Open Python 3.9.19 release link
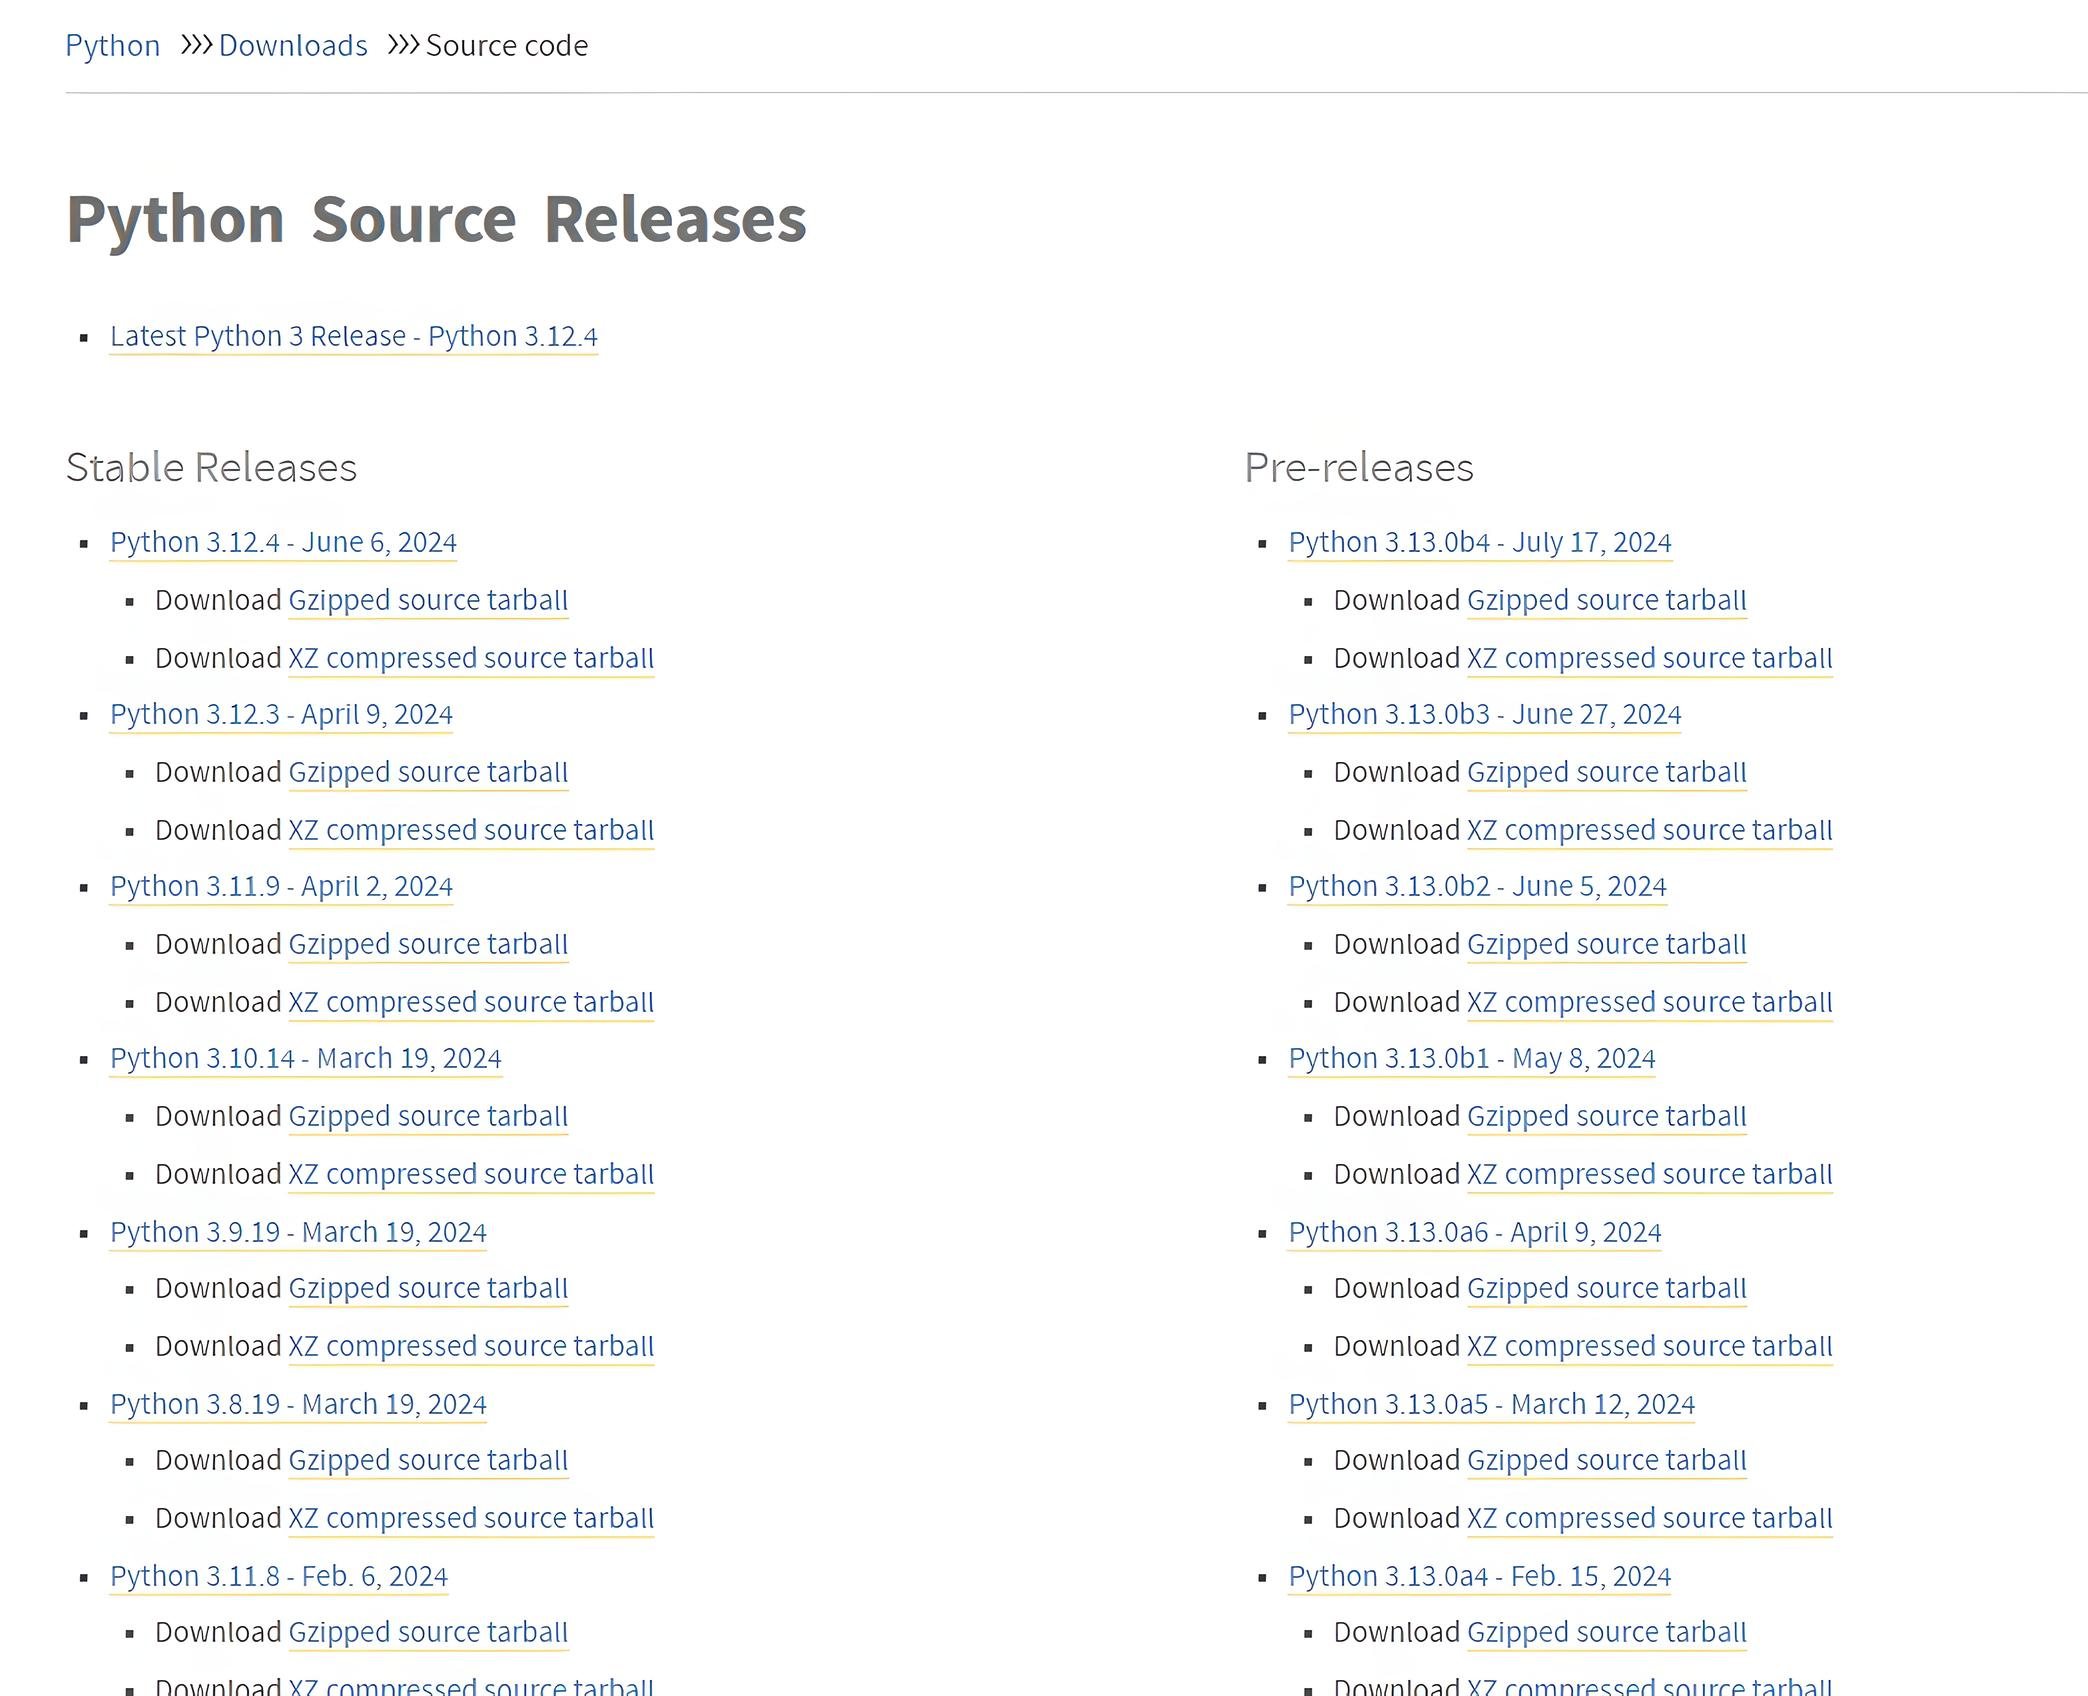 point(298,1232)
